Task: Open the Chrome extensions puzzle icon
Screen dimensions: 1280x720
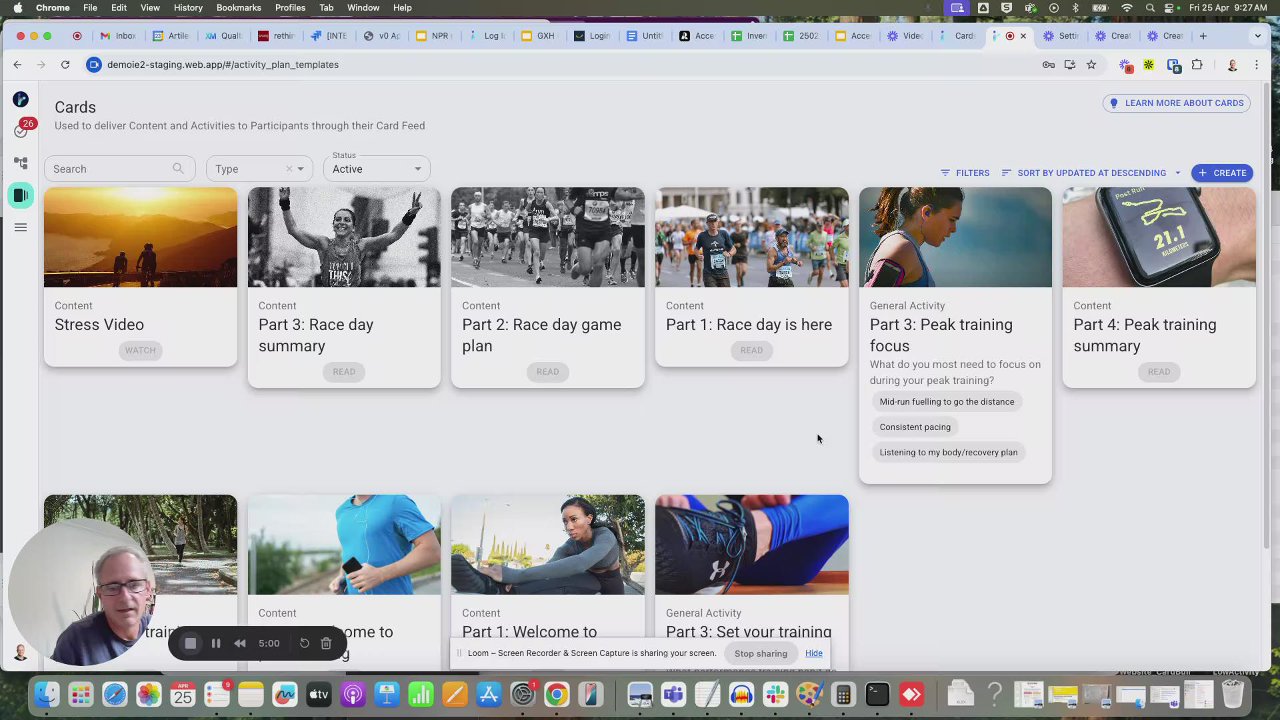Action: 1197,65
